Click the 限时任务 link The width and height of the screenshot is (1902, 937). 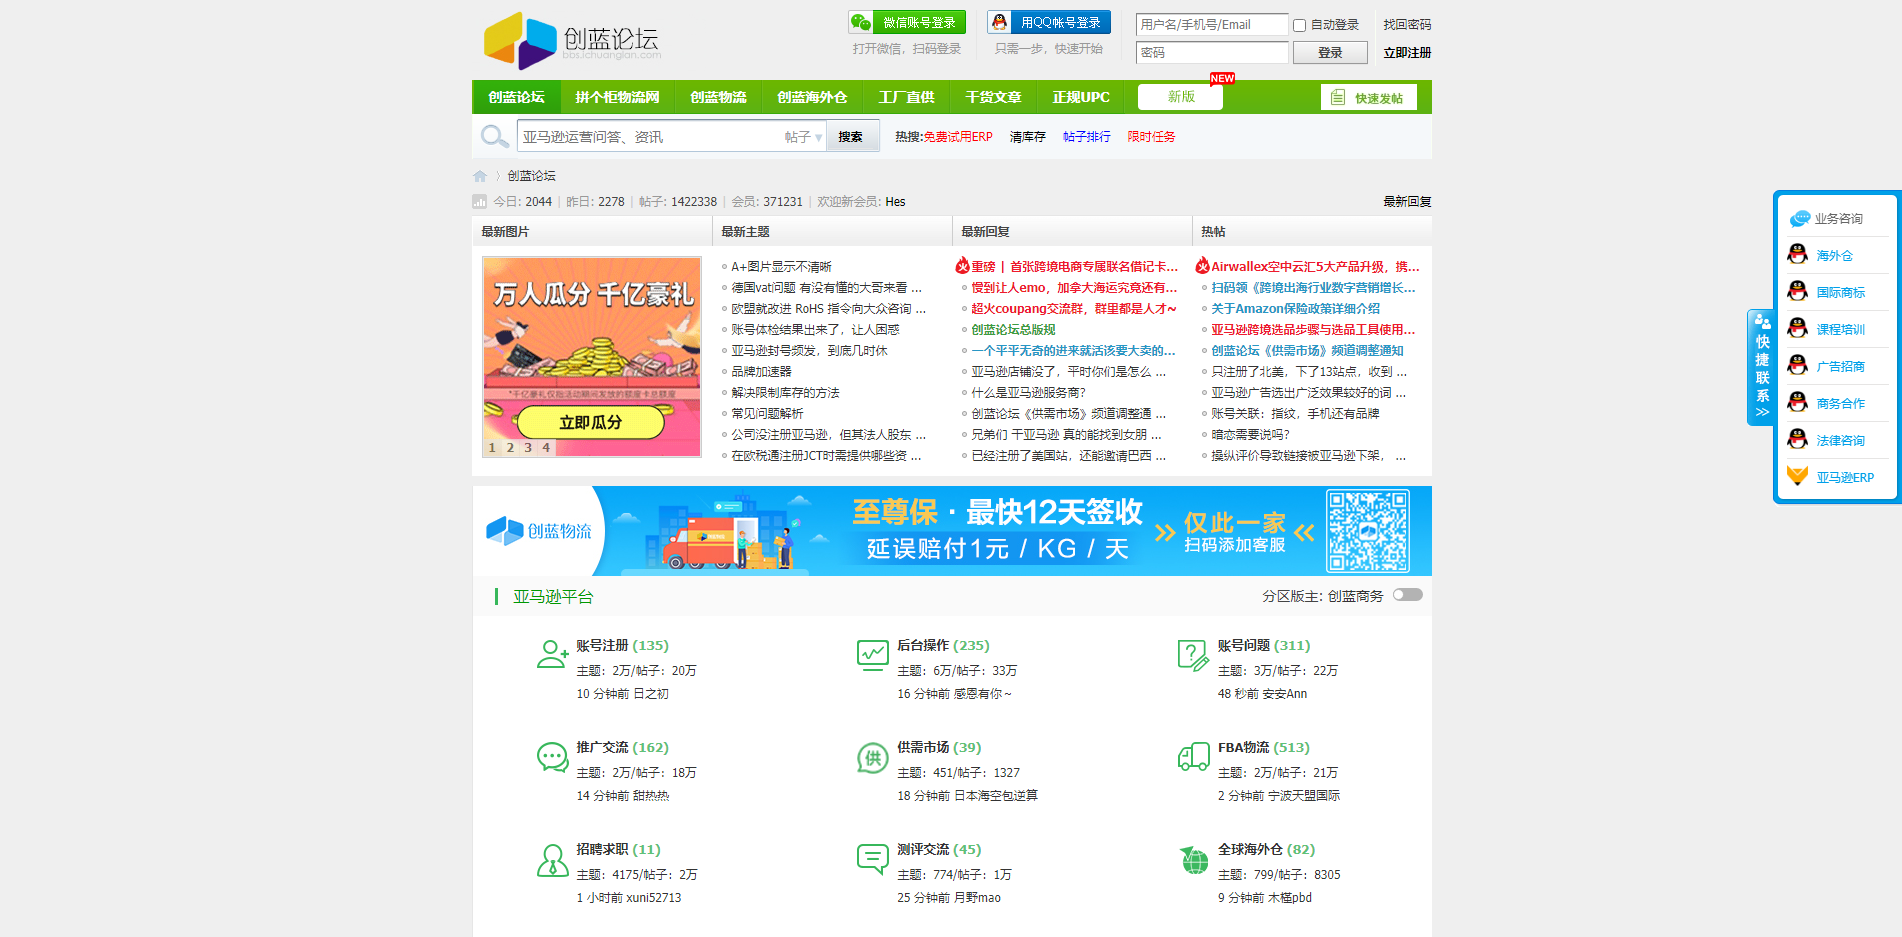coord(1151,137)
